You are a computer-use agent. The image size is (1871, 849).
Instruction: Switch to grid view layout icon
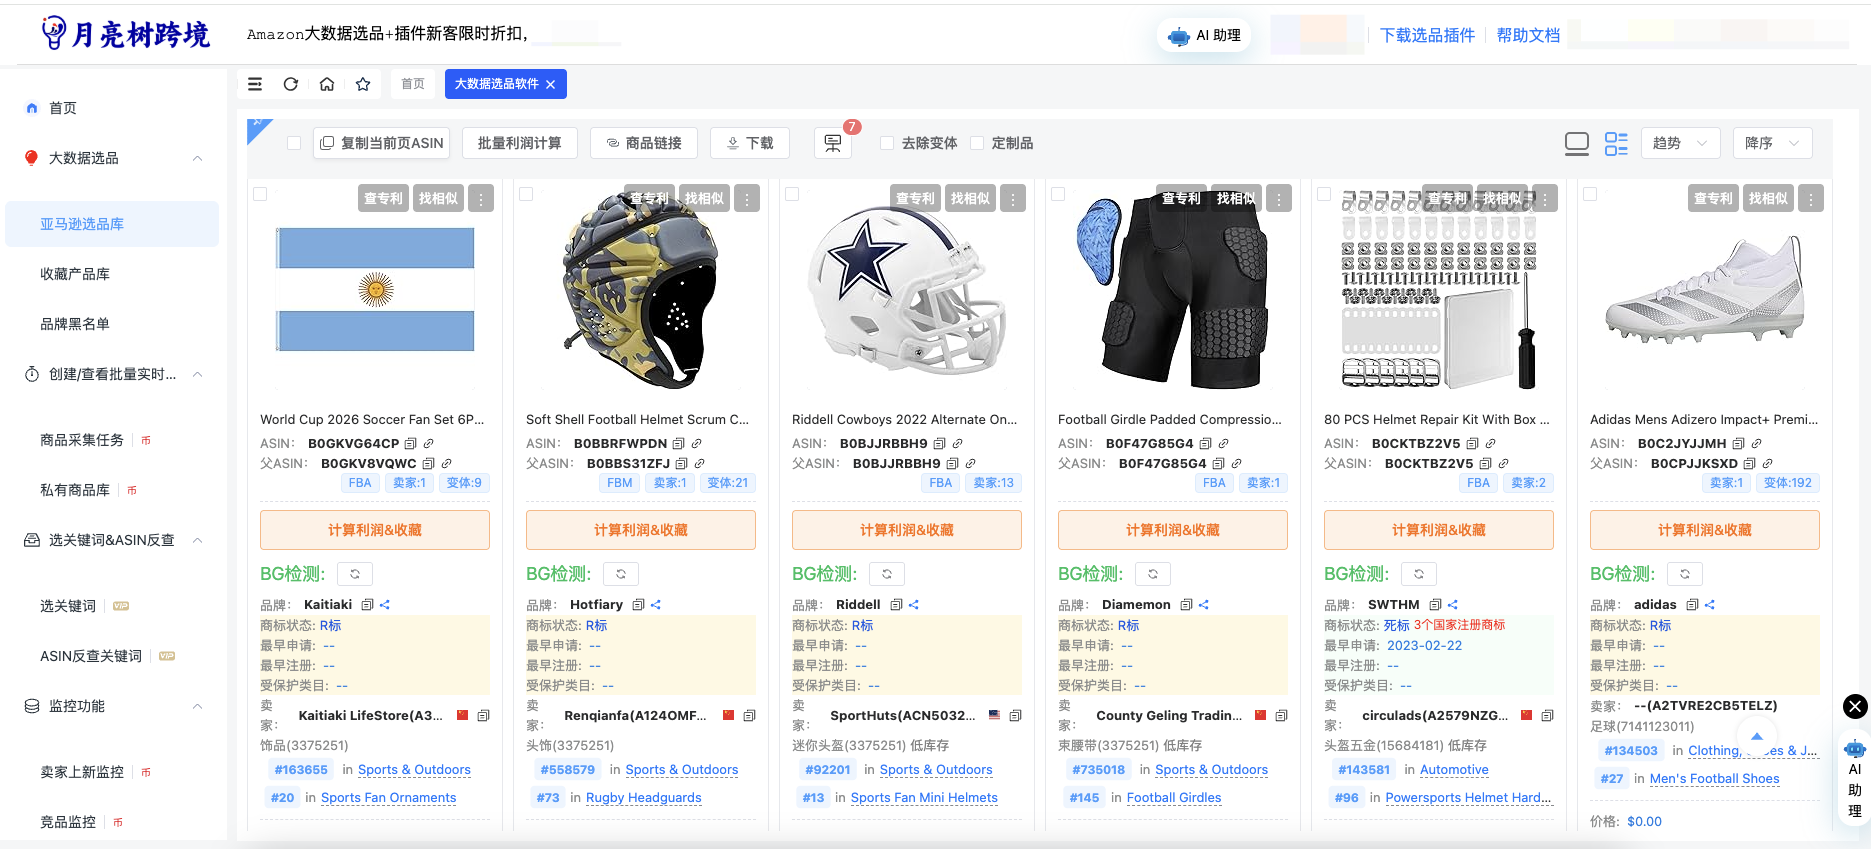click(1616, 143)
